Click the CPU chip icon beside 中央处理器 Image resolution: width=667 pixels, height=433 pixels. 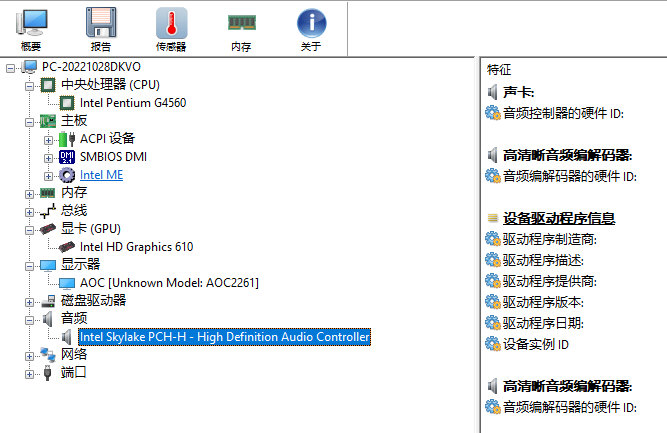(48, 85)
